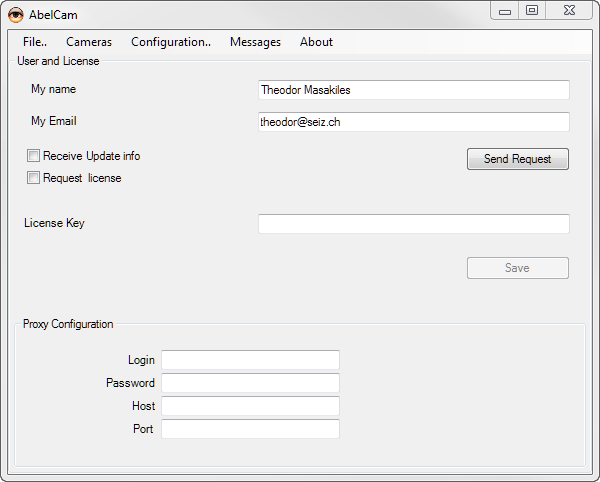Focus the My Email input field

click(x=413, y=122)
